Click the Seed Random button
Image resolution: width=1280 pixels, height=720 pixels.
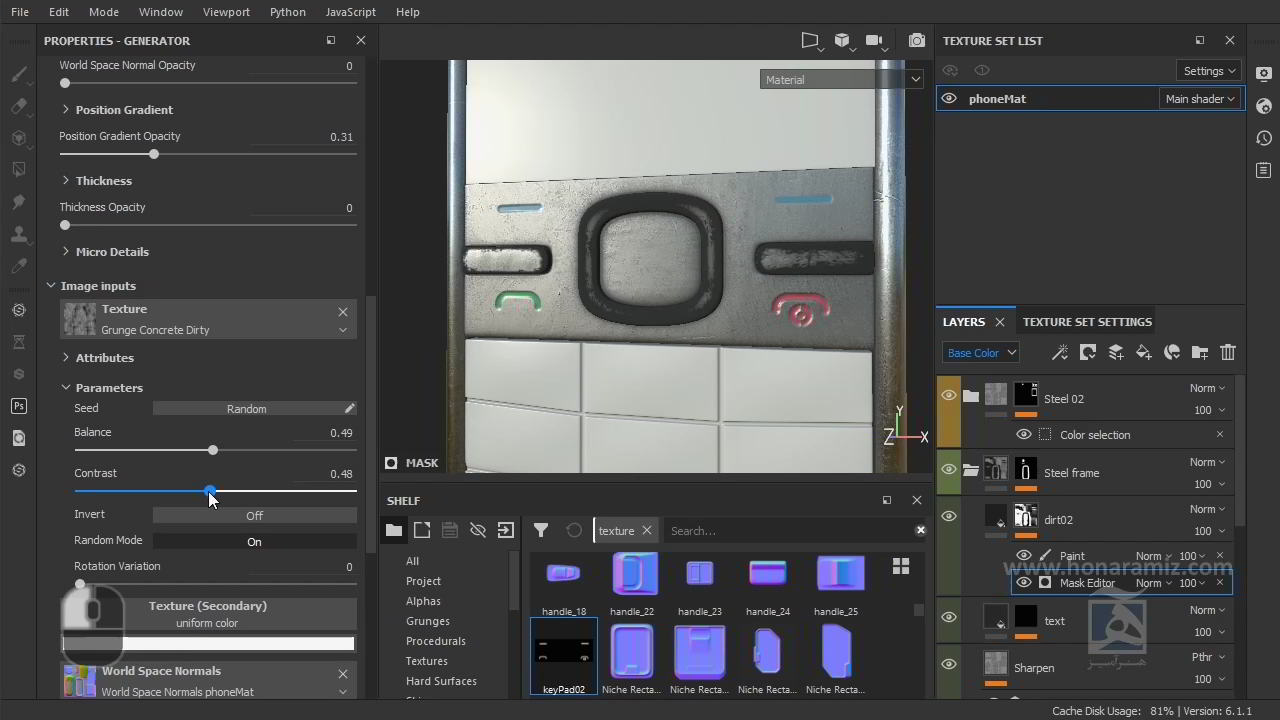pyautogui.click(x=246, y=408)
